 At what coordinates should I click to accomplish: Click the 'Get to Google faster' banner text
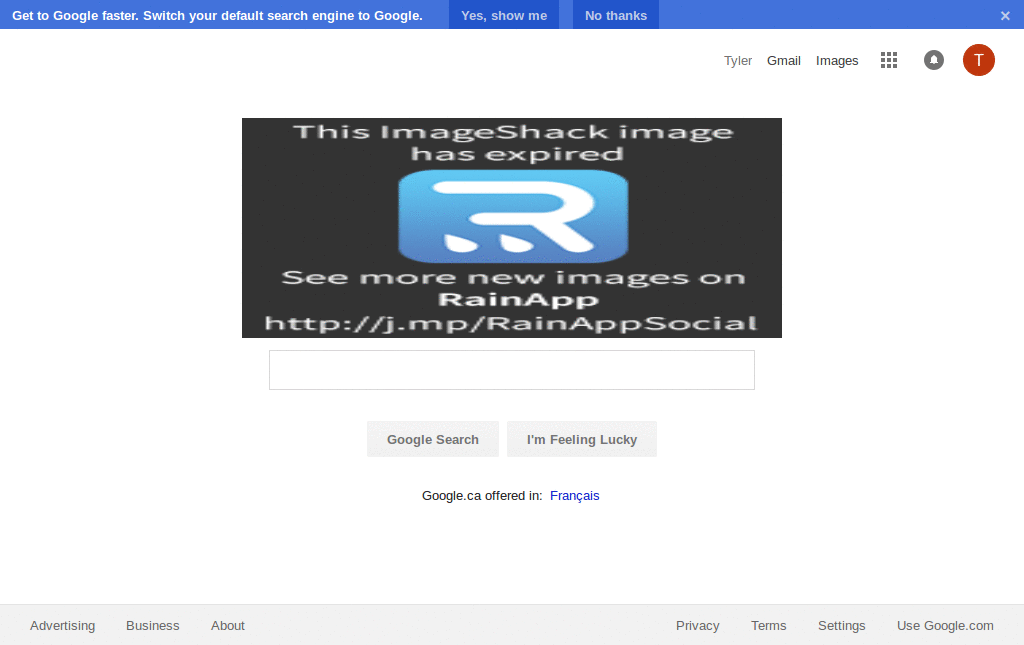click(217, 16)
